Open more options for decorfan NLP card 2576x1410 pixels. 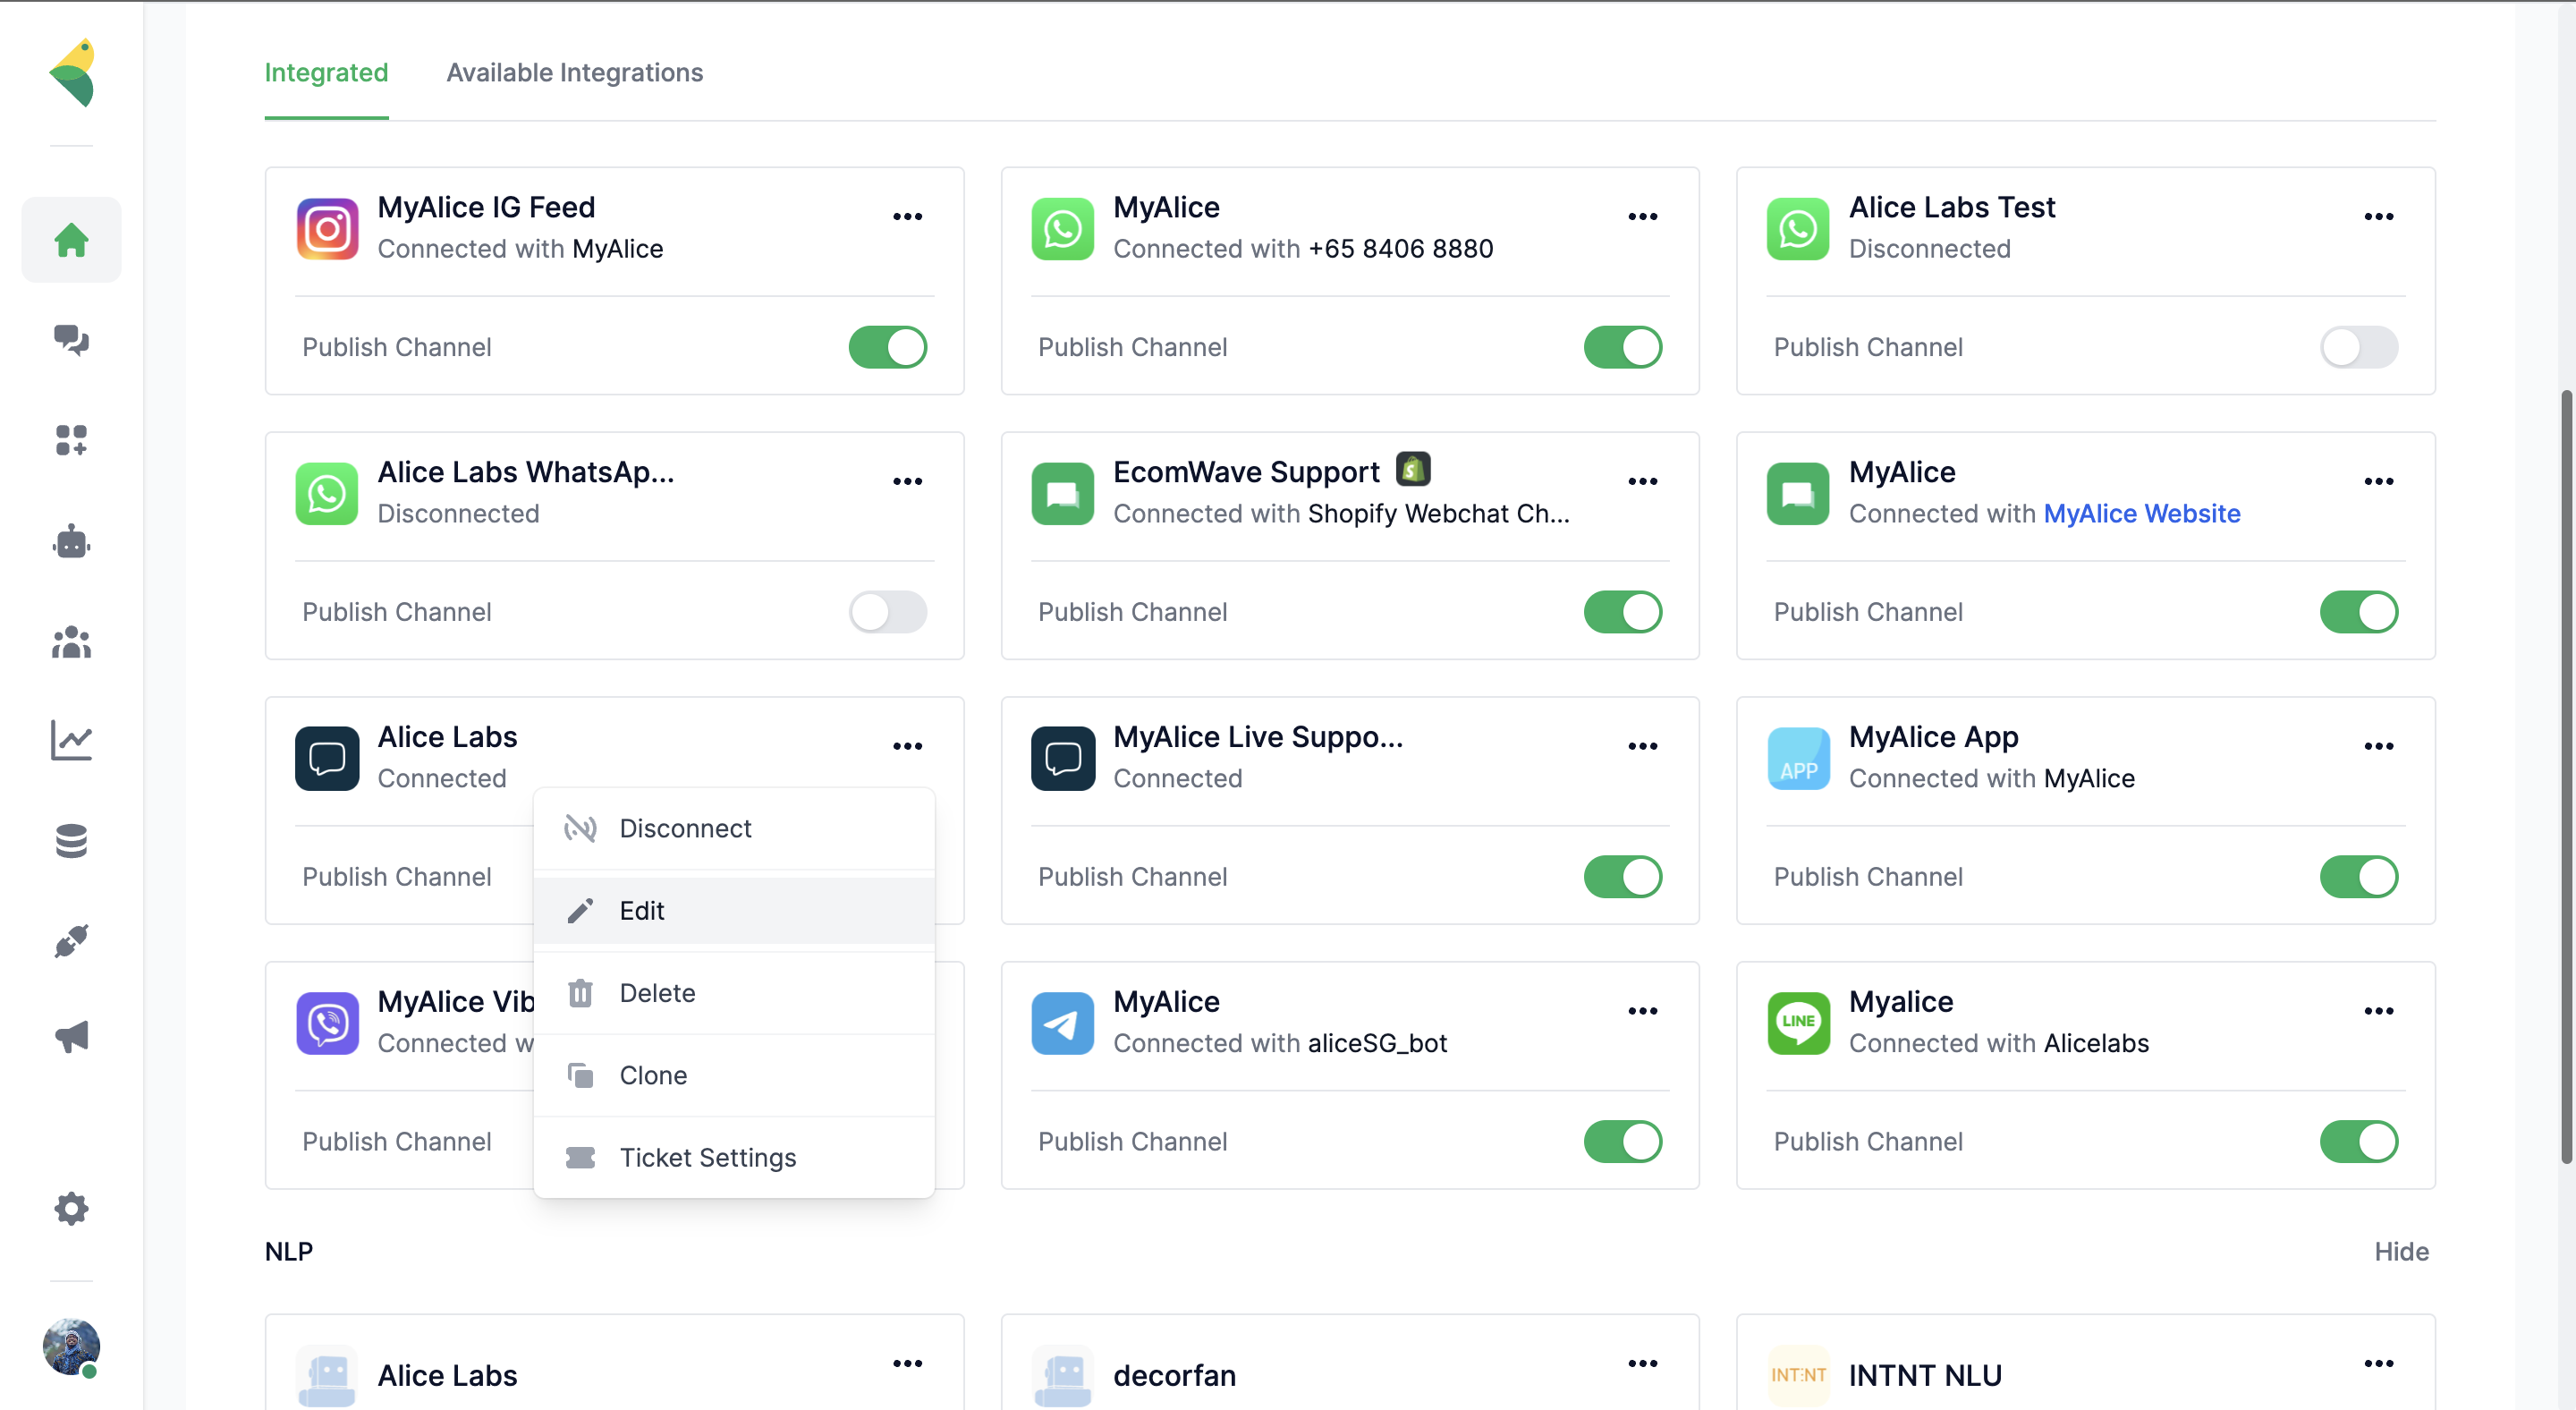point(1642,1363)
